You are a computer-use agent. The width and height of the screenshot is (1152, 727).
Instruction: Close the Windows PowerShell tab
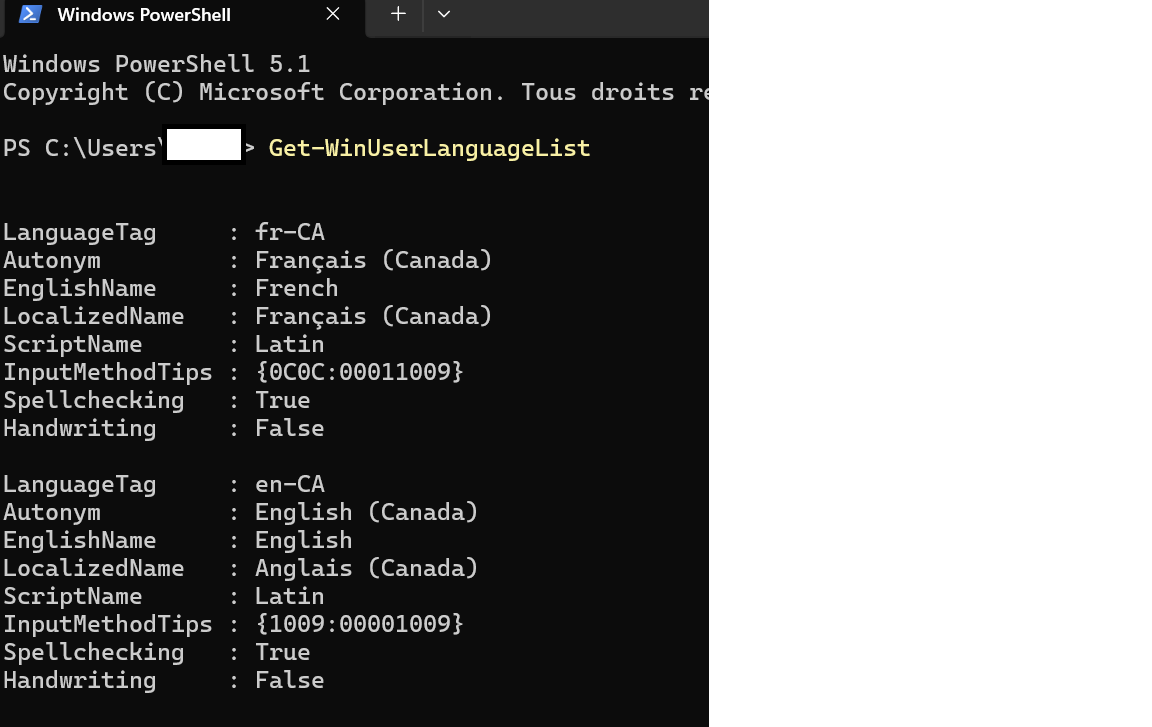333,14
